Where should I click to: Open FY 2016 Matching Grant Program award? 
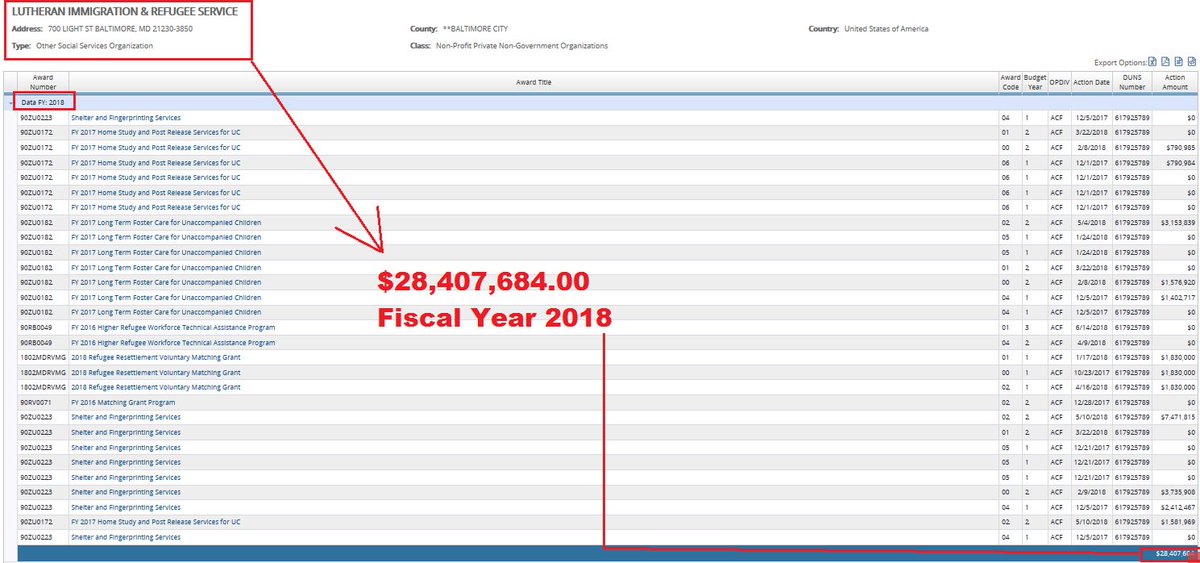125,403
